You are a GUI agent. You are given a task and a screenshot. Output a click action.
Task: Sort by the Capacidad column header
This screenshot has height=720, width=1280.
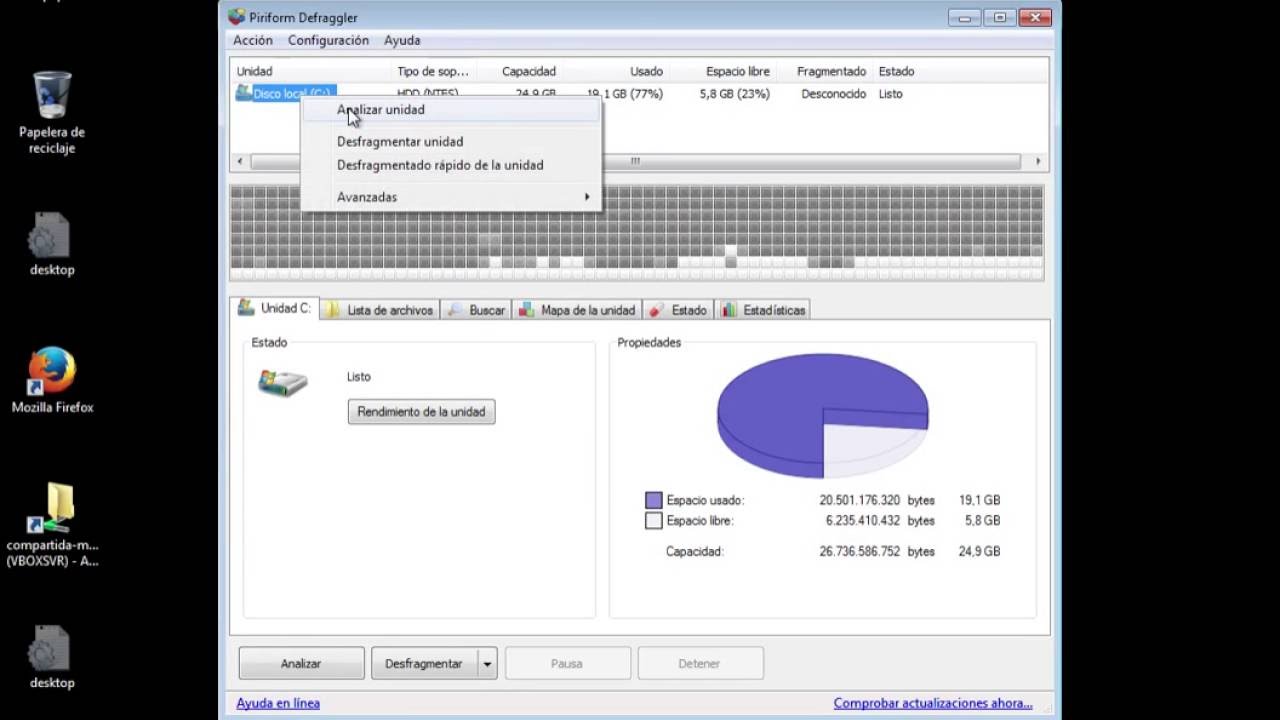coord(517,71)
